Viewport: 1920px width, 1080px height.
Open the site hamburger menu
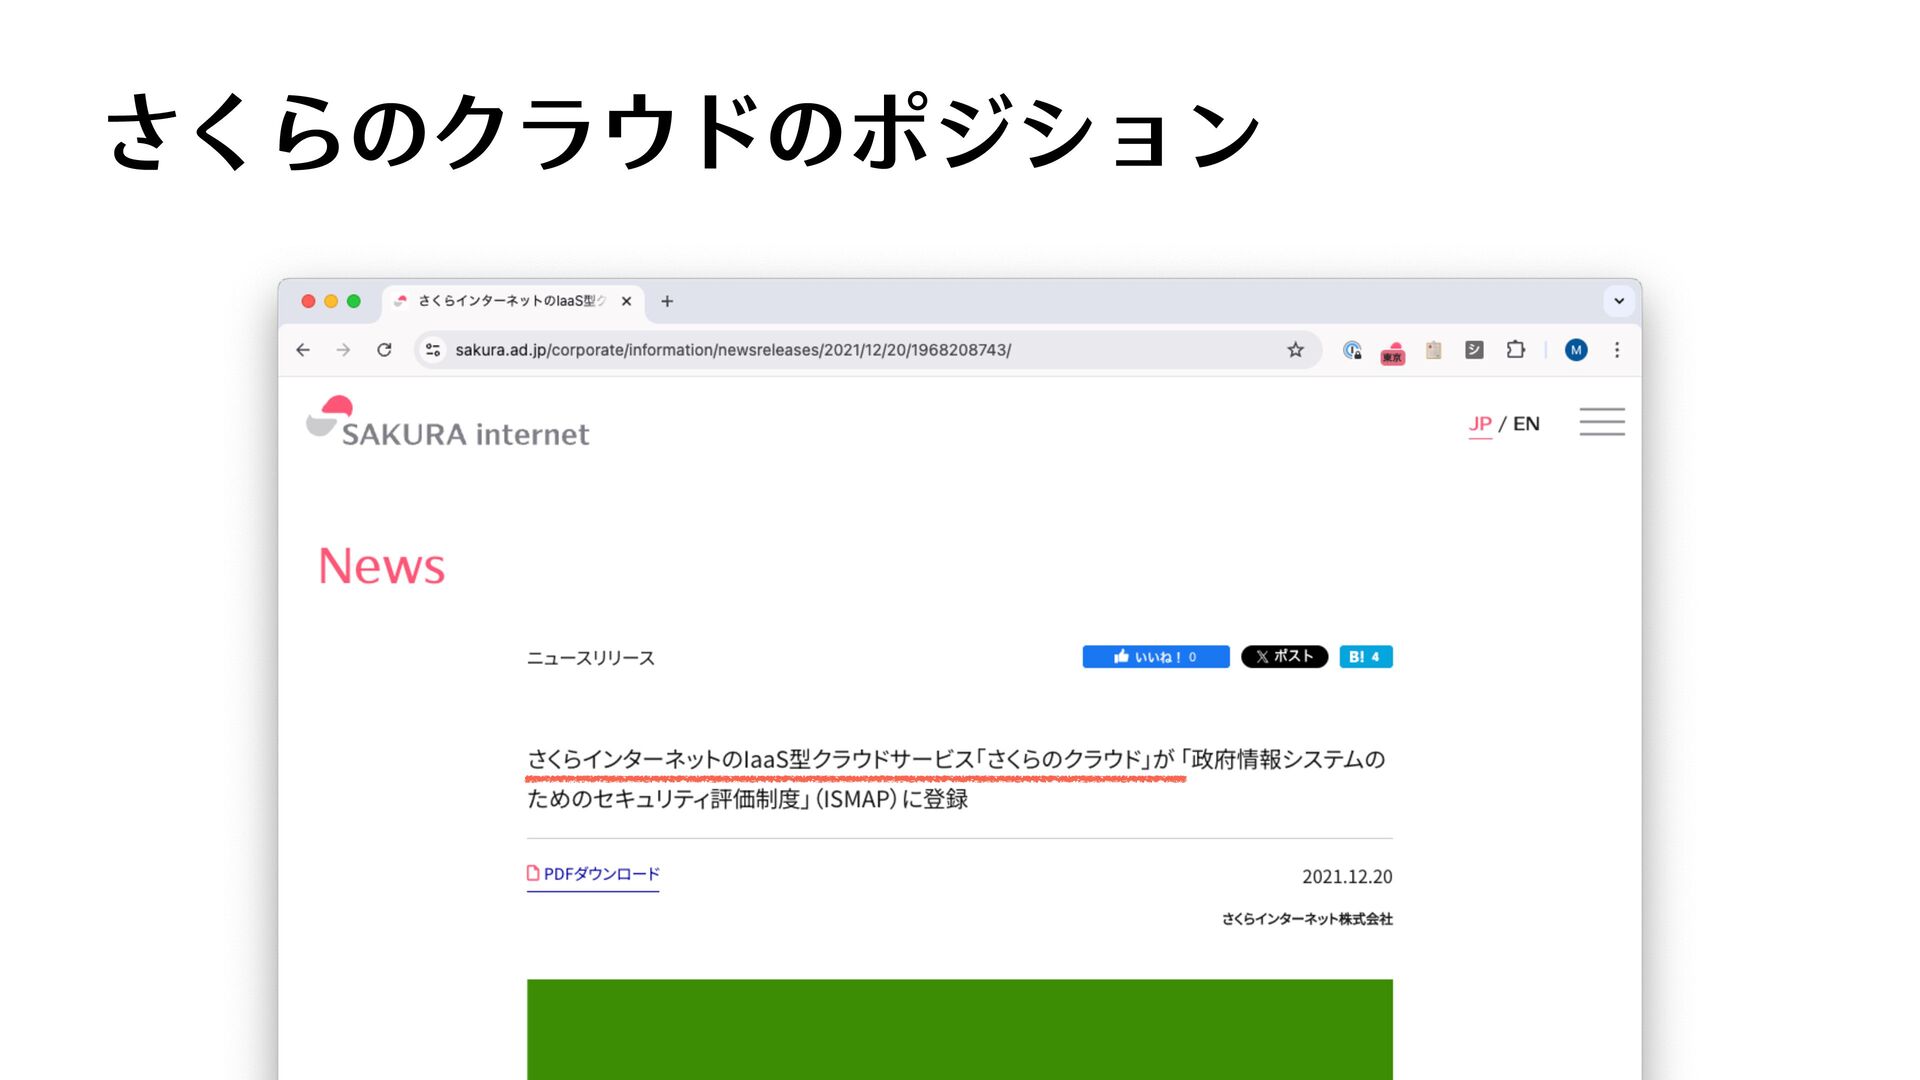1601,422
